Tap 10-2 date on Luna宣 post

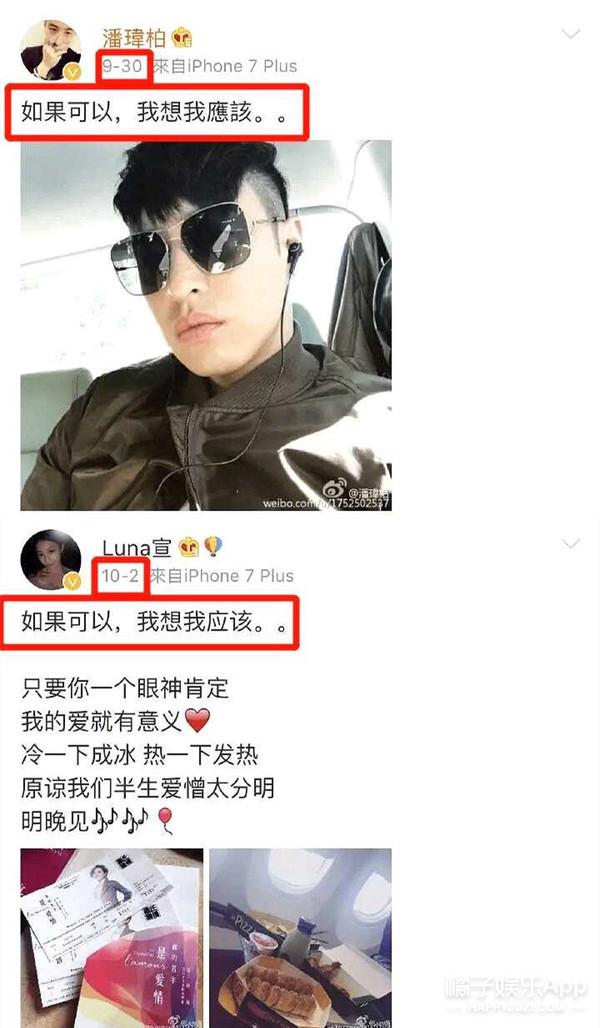pyautogui.click(x=120, y=576)
